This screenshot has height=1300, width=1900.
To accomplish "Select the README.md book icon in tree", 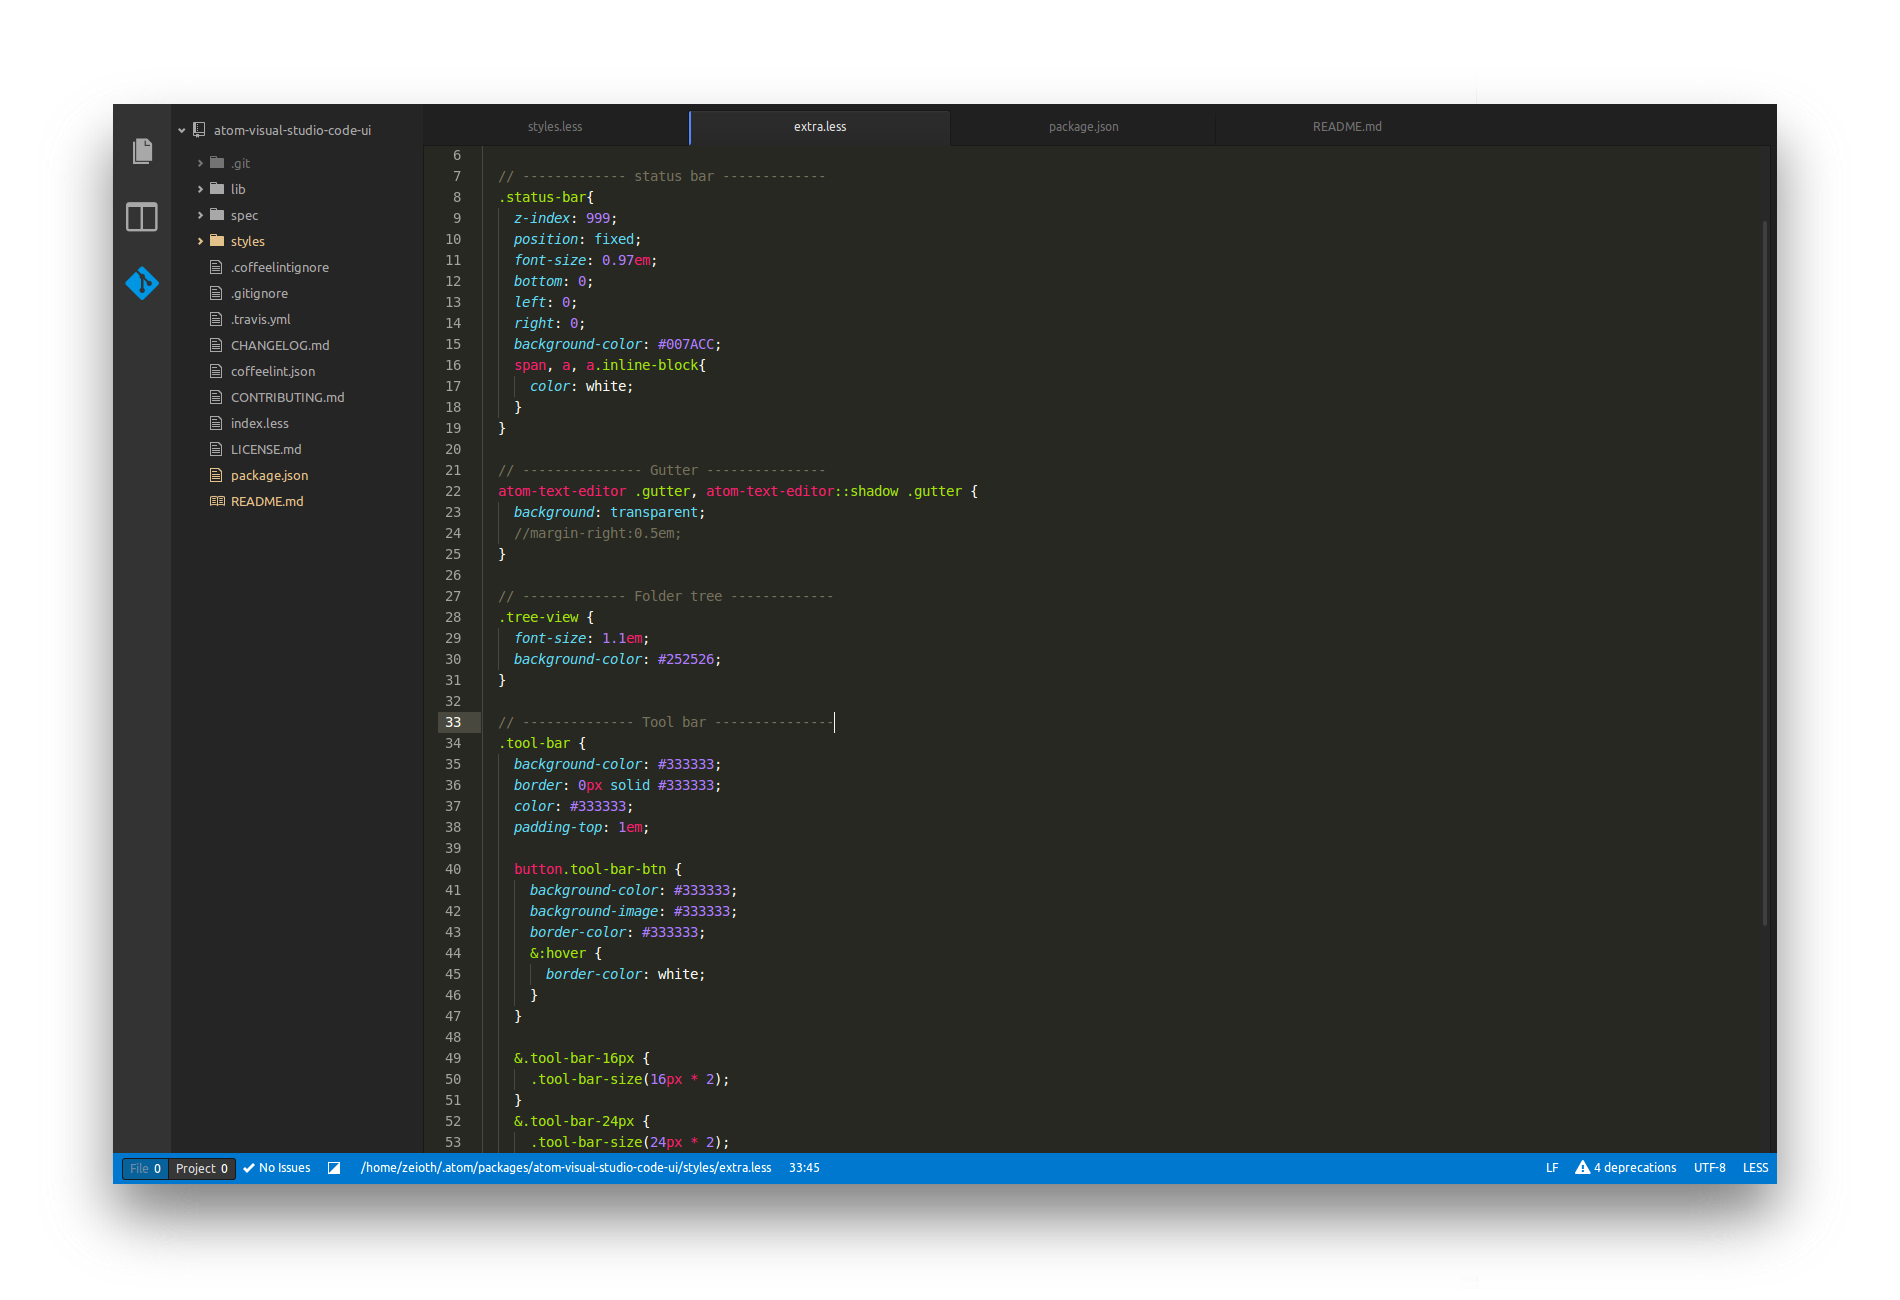I will pyautogui.click(x=217, y=501).
